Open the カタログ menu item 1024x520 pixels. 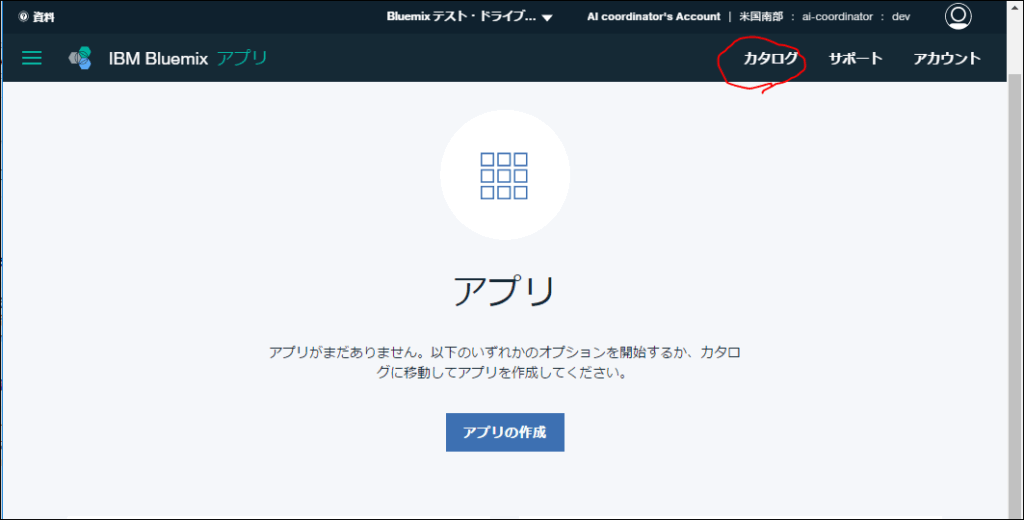point(771,58)
